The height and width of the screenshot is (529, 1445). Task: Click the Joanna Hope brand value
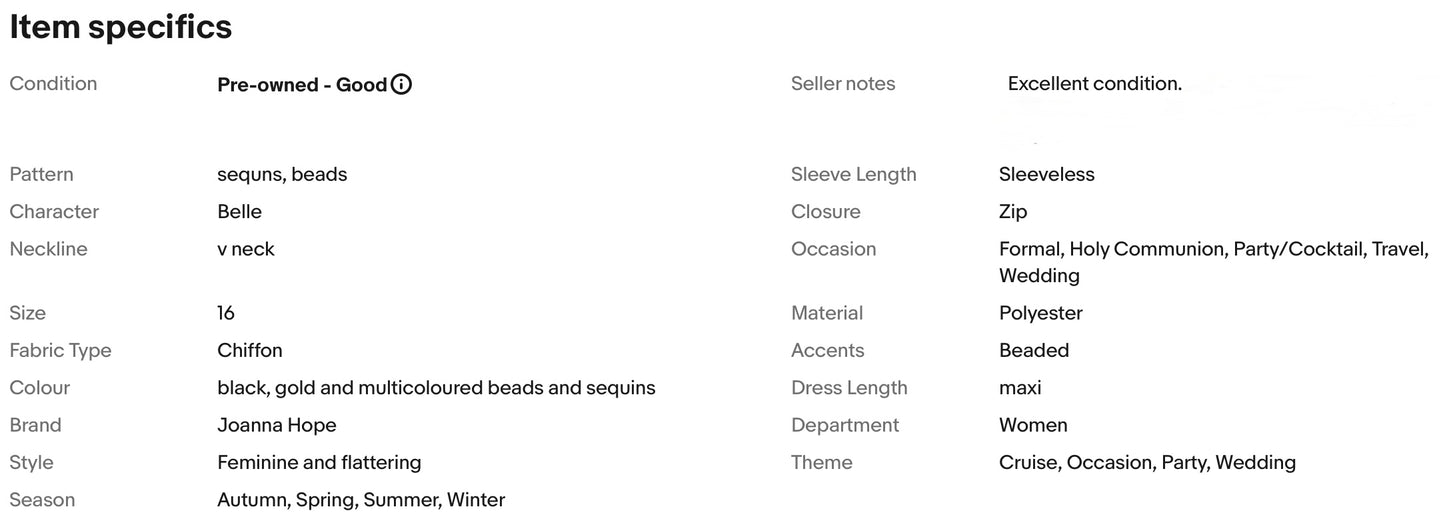277,425
